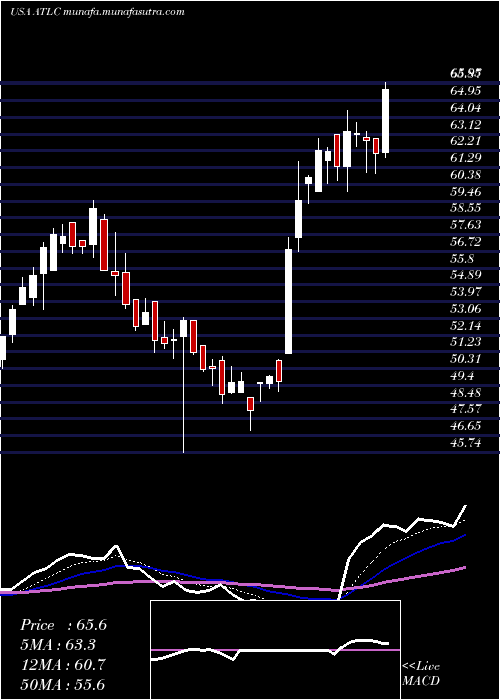500x700 pixels.
Task: Click the last tall white candlestick near 64.95
Action: tap(385, 121)
